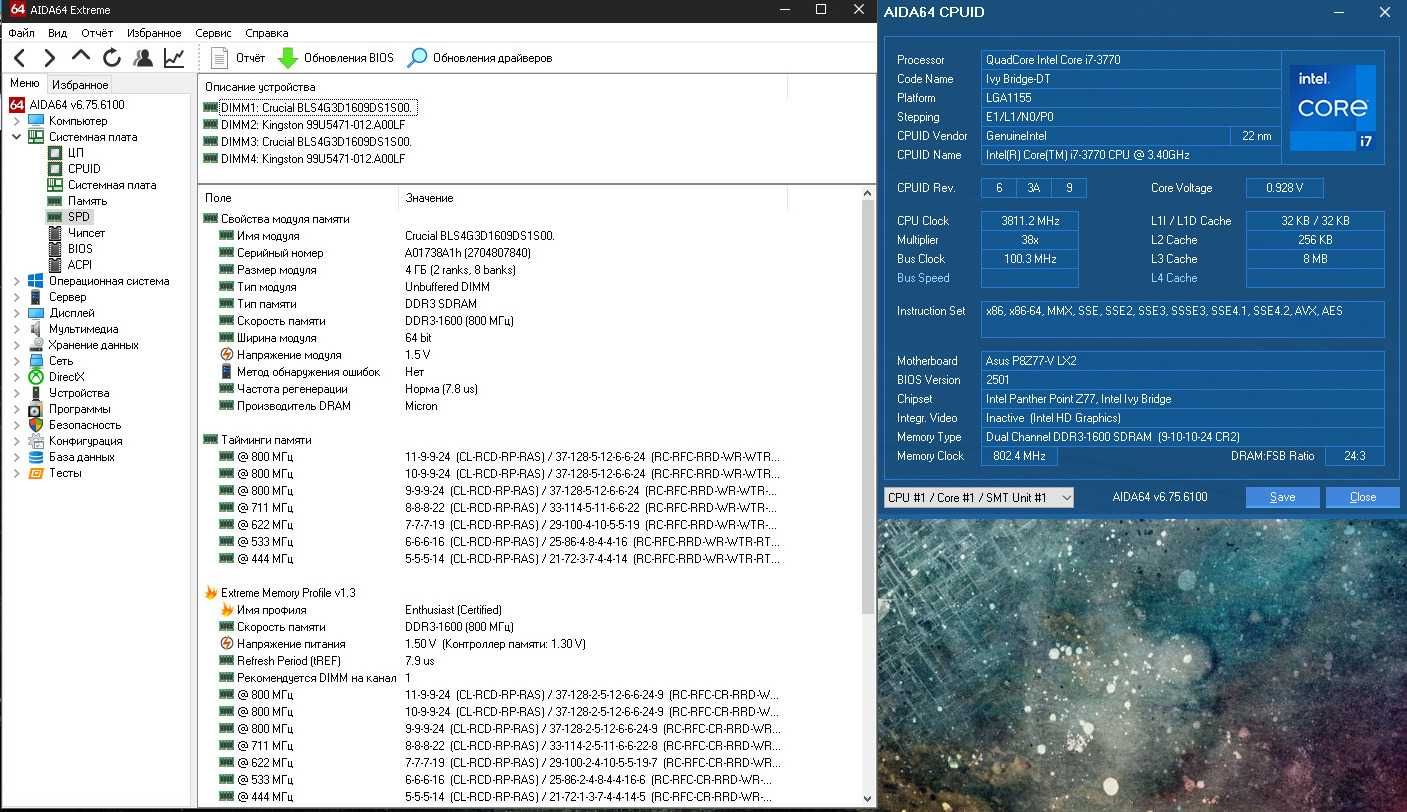Screen dimensions: 1407x812
Task: Switch to the Избранное tab in the sidebar
Action: tap(80, 85)
